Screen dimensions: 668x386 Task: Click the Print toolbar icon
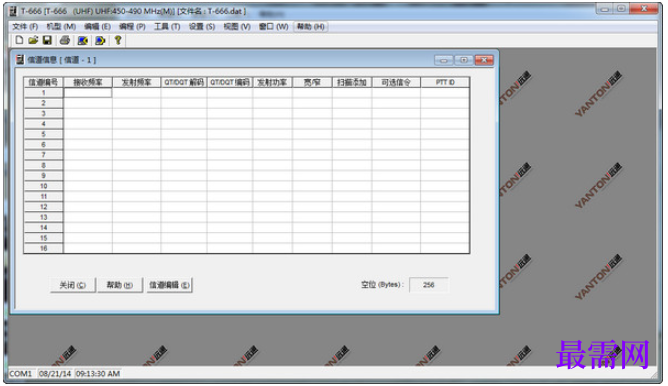(x=65, y=40)
